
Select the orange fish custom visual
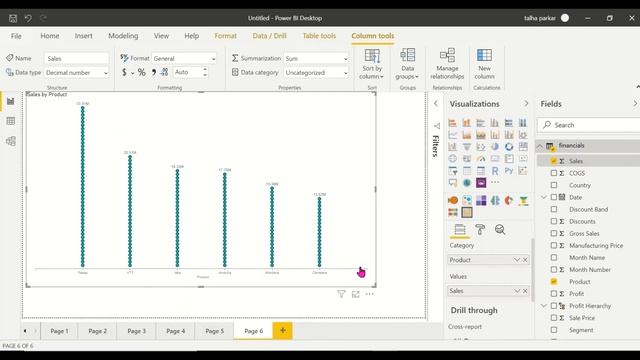453,200
